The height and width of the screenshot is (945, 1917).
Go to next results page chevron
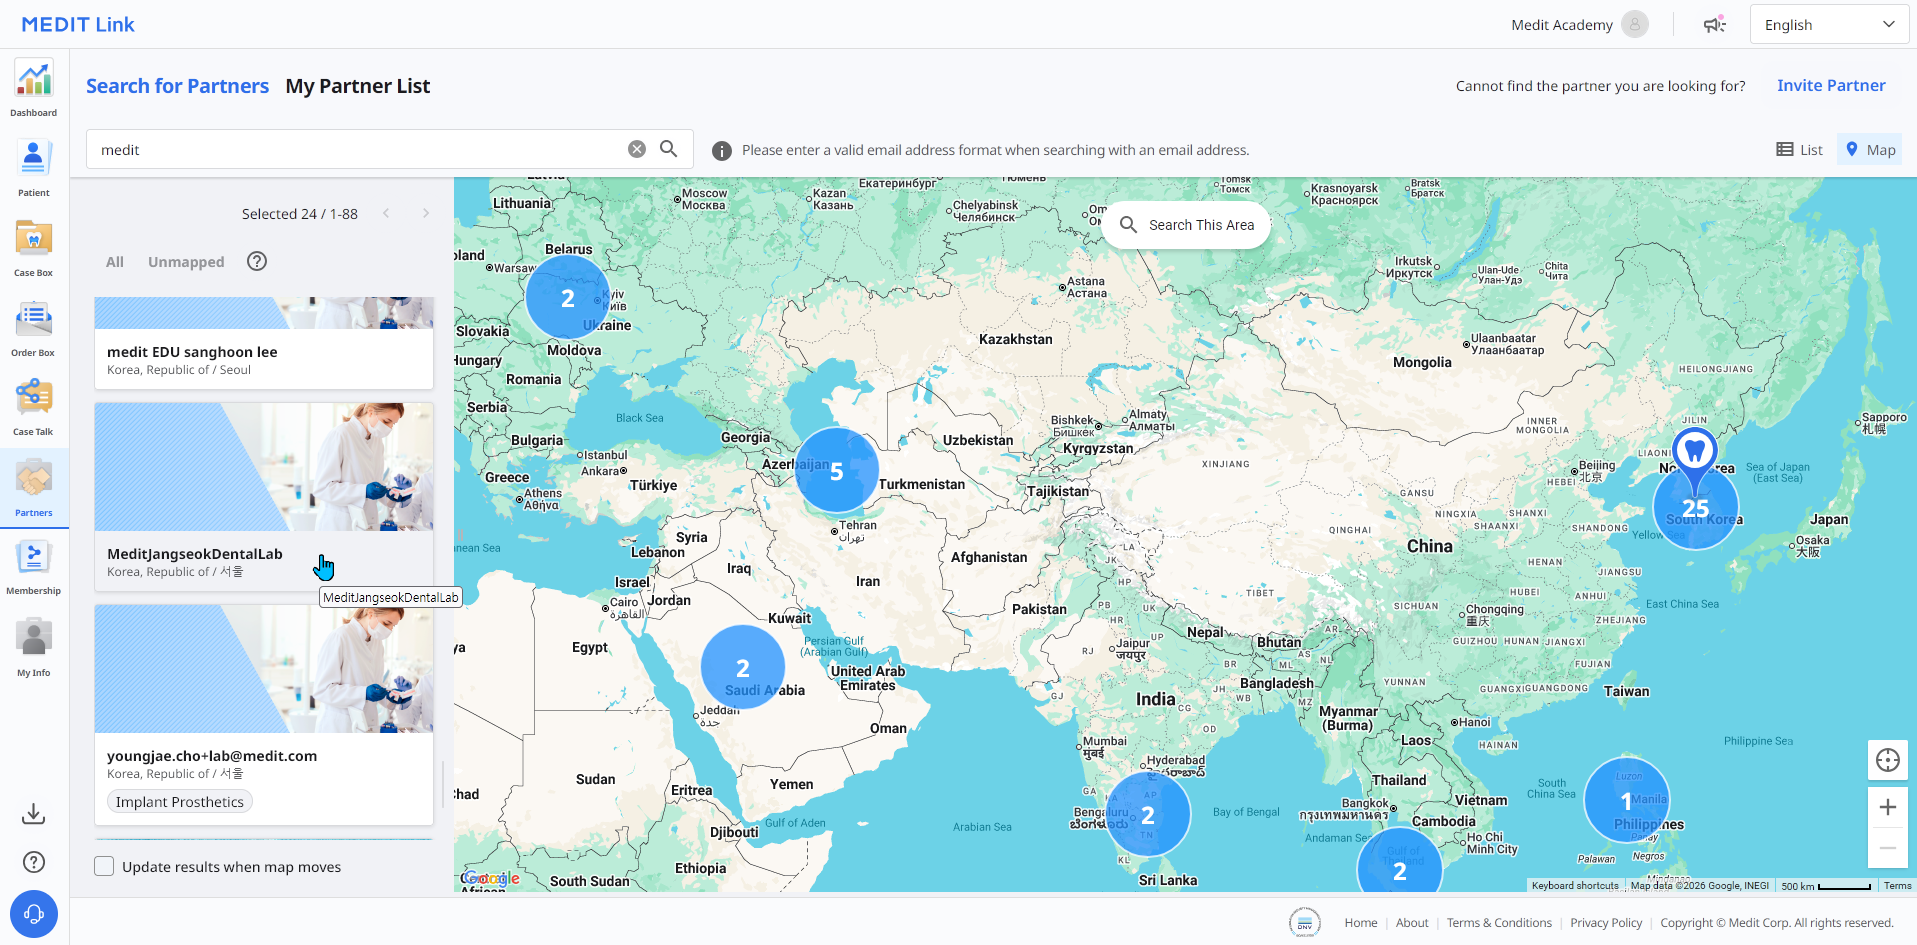pyautogui.click(x=425, y=214)
